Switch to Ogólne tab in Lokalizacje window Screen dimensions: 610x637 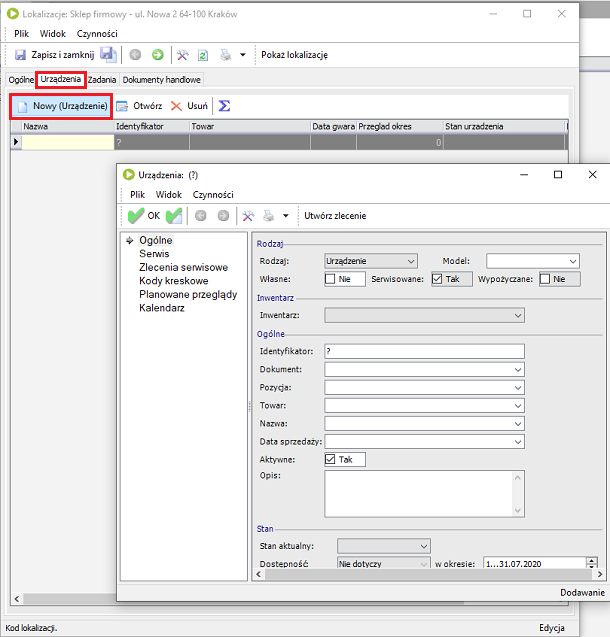click(21, 80)
